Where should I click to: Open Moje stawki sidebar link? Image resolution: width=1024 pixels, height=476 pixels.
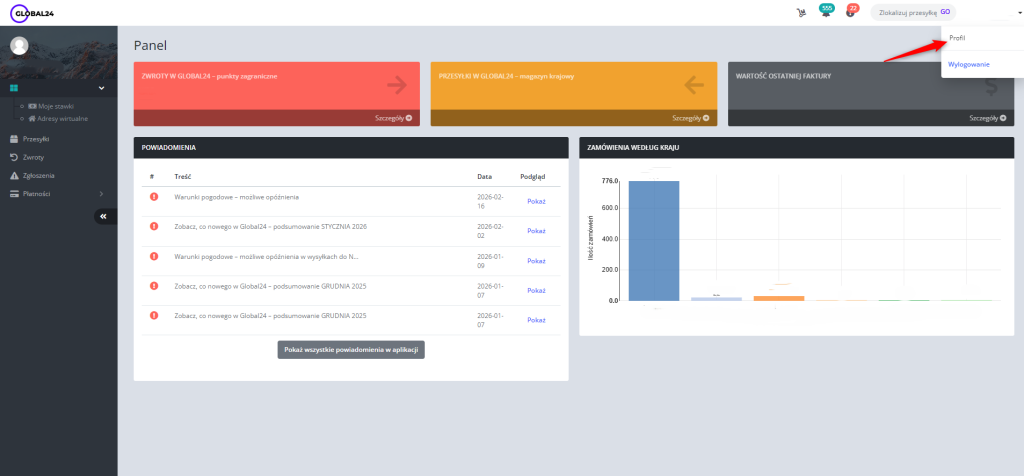(54, 106)
